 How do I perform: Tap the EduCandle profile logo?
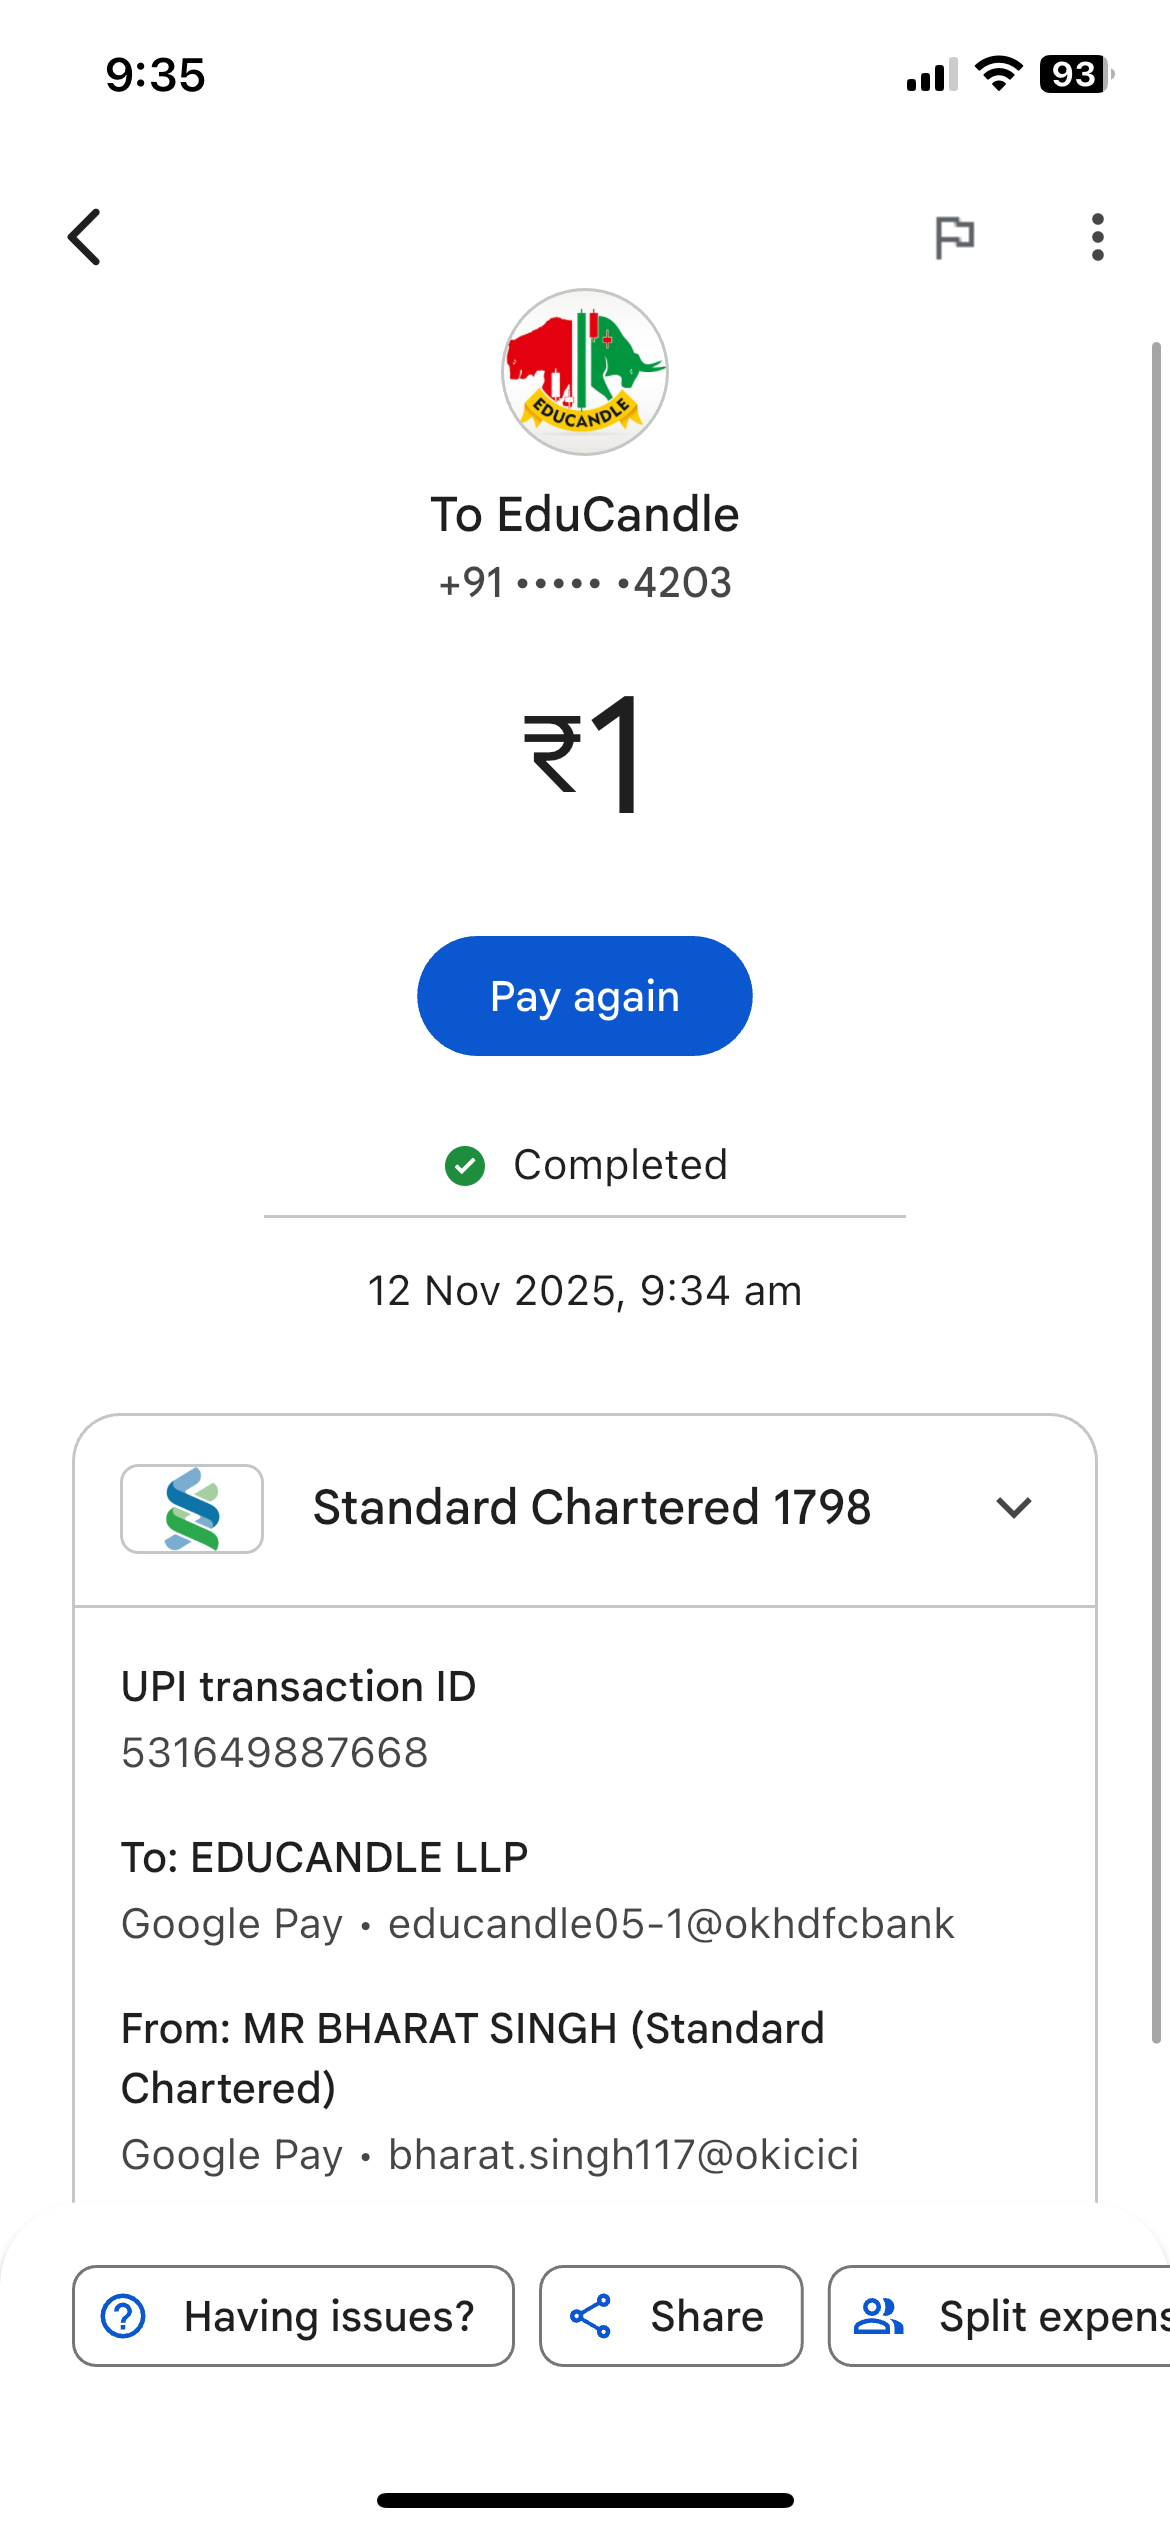[x=585, y=372]
